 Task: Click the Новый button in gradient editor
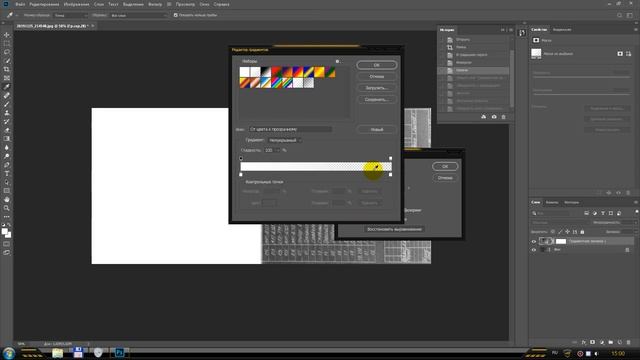click(376, 129)
